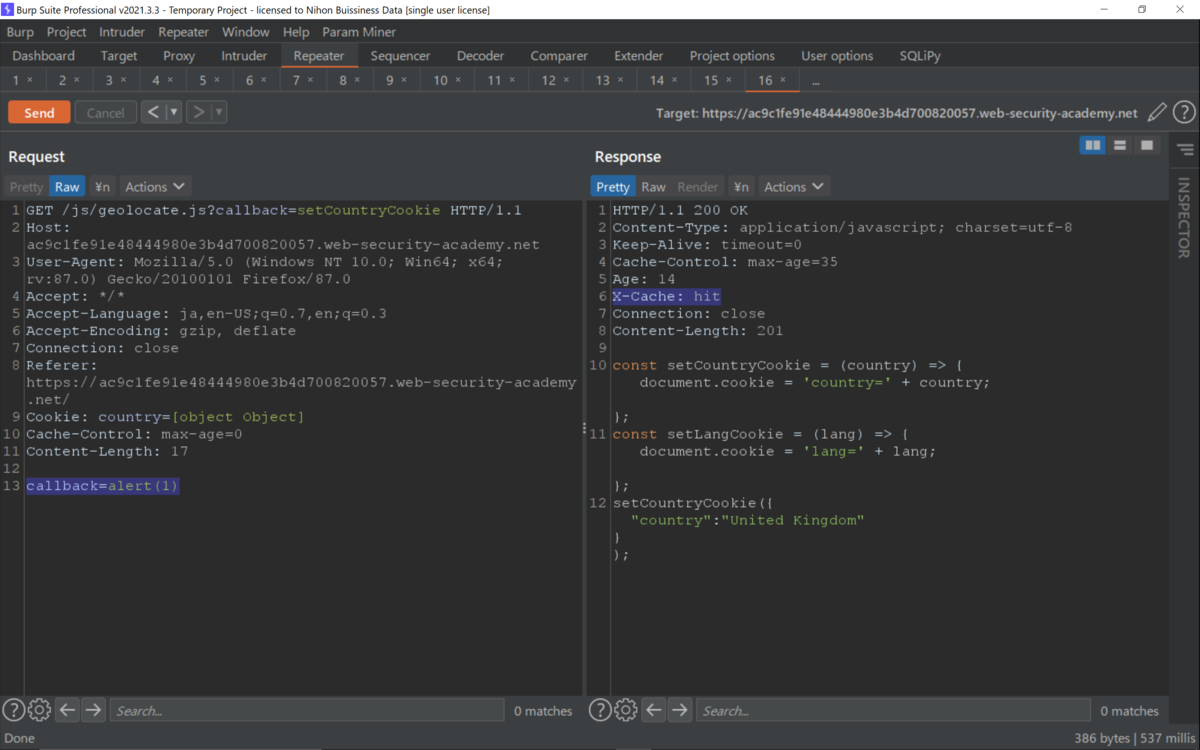Viewport: 1200px width, 750px height.
Task: Select Pretty view in the Request pane
Action: point(26,187)
